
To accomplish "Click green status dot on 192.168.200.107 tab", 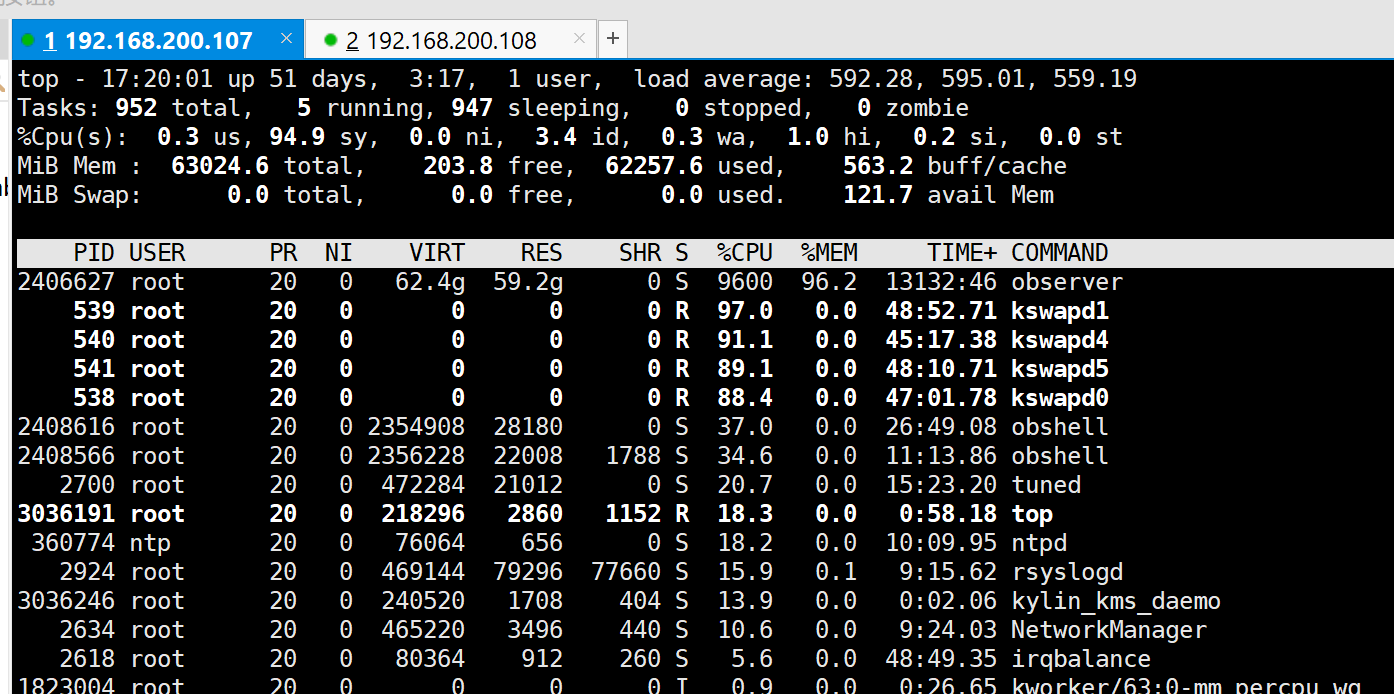I will coord(28,41).
